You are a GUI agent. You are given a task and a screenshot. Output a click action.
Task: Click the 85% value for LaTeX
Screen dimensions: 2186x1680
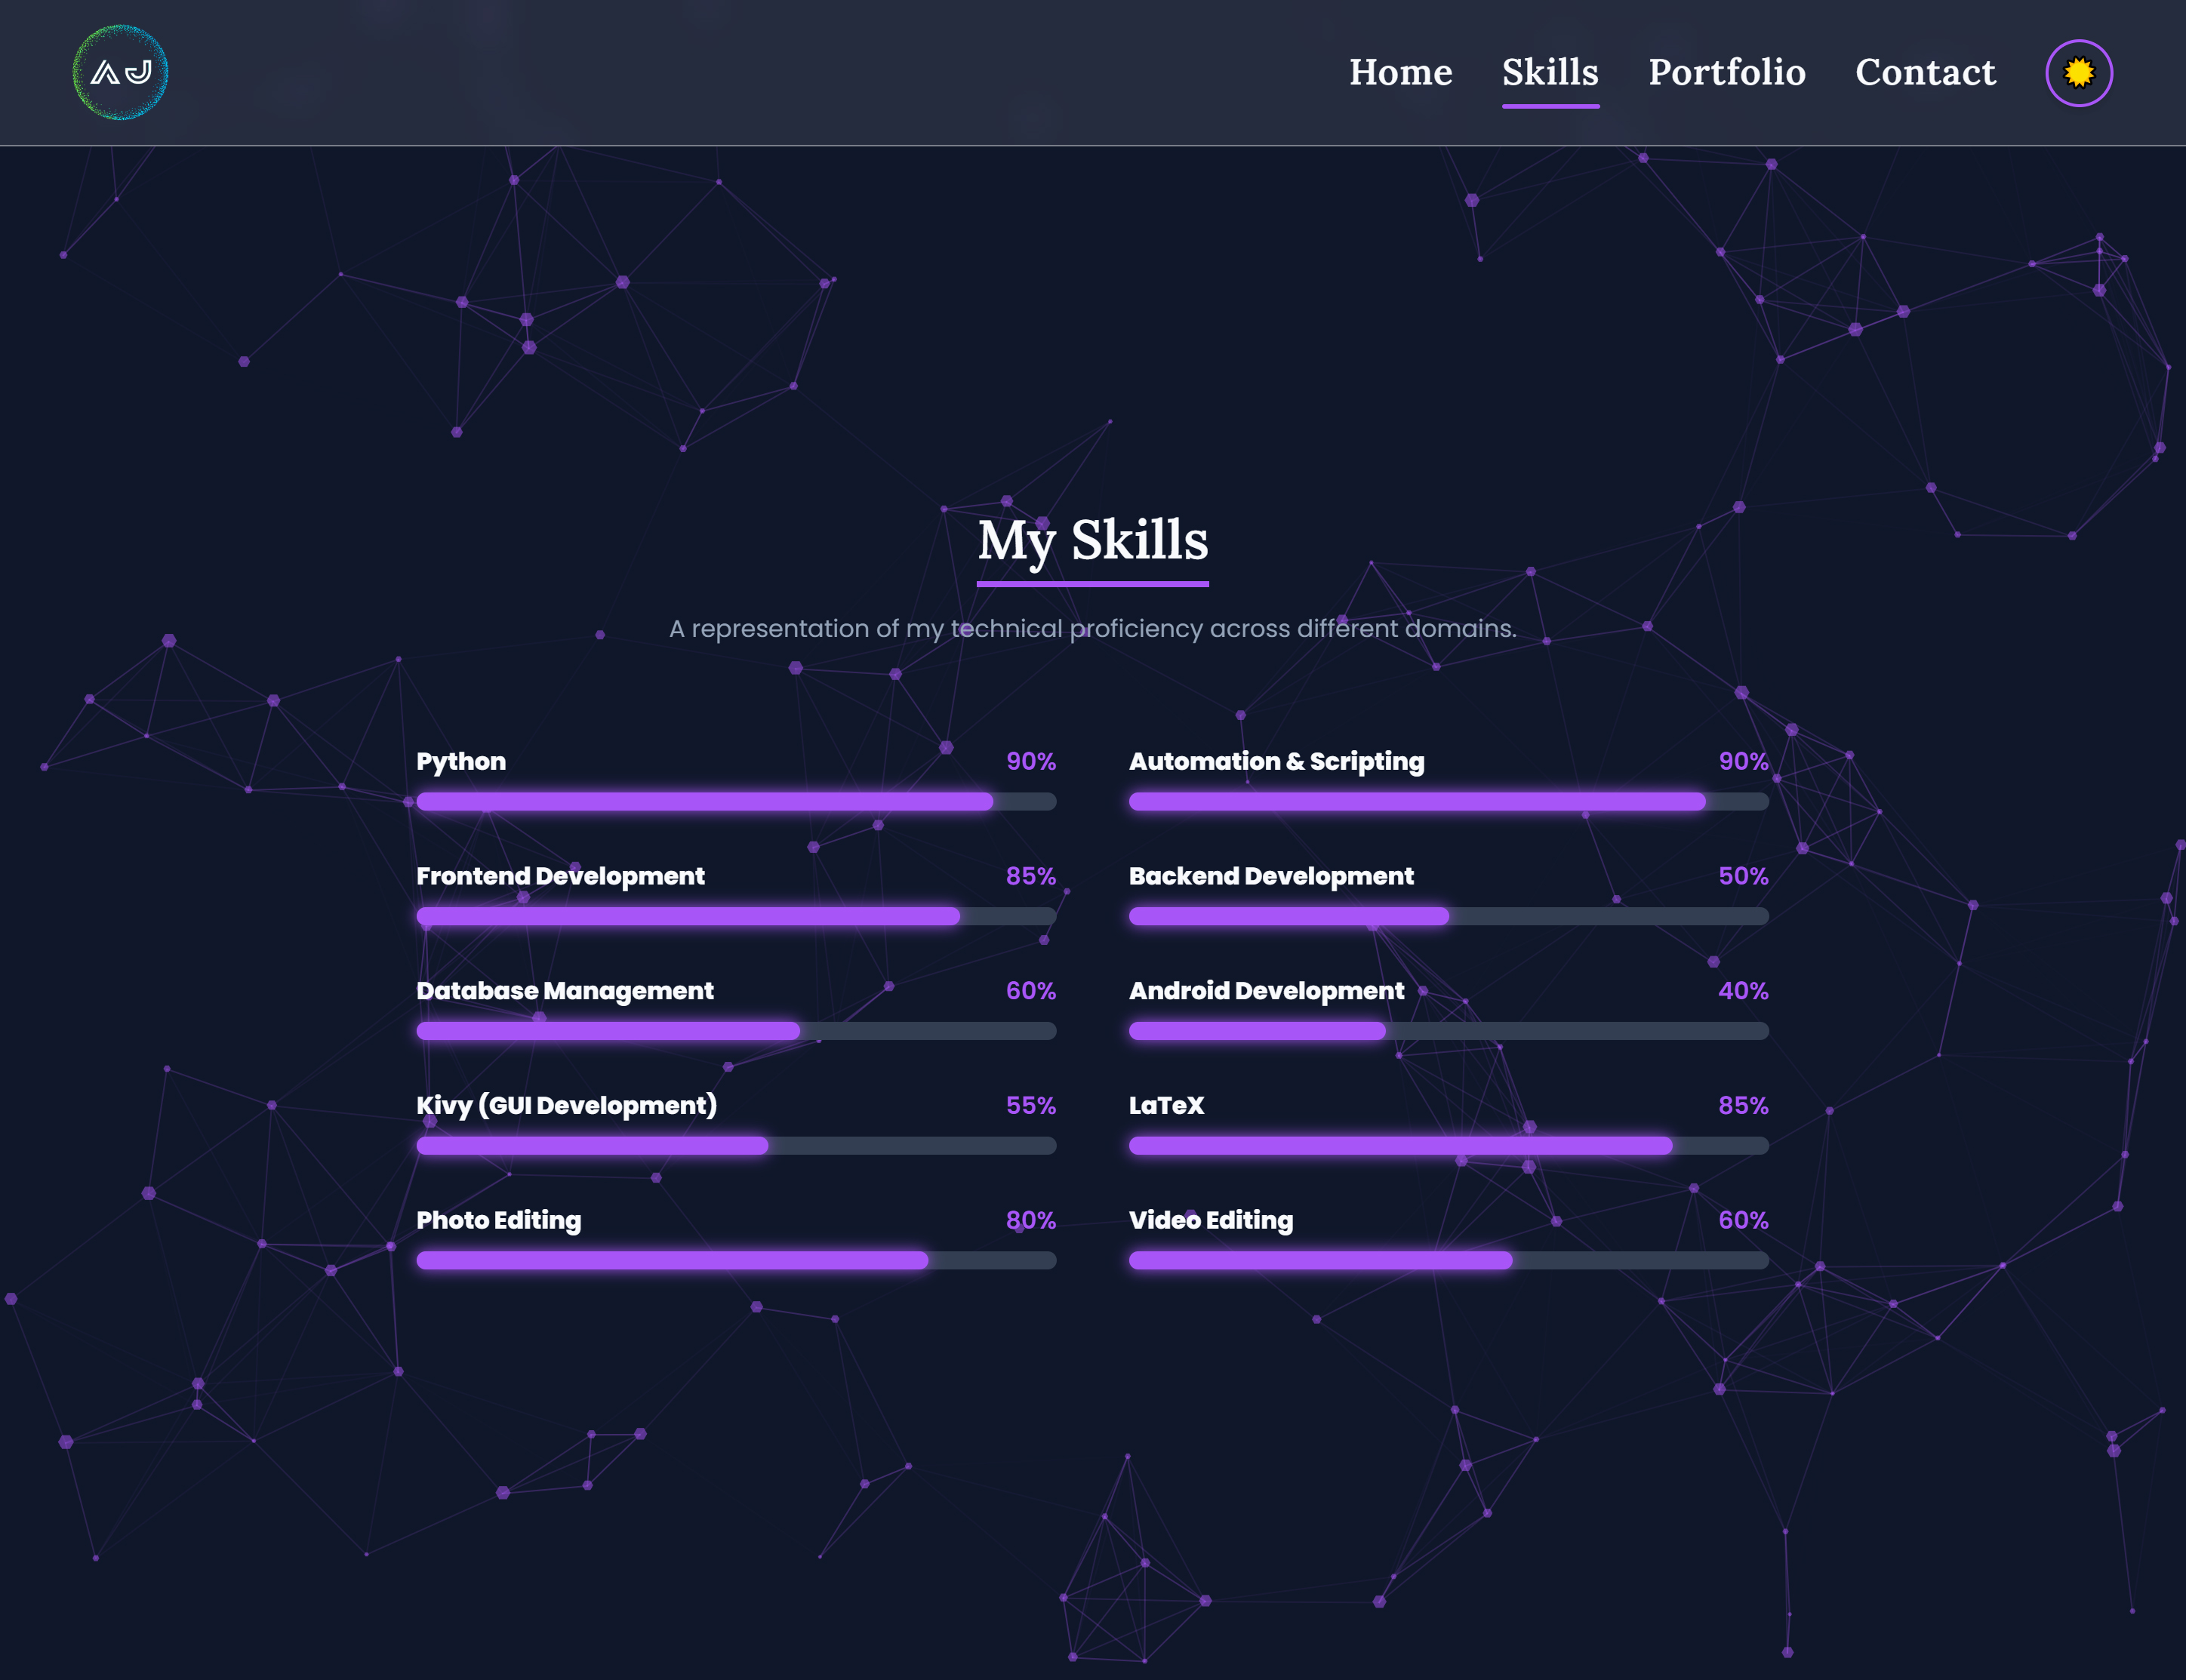1743,1105
